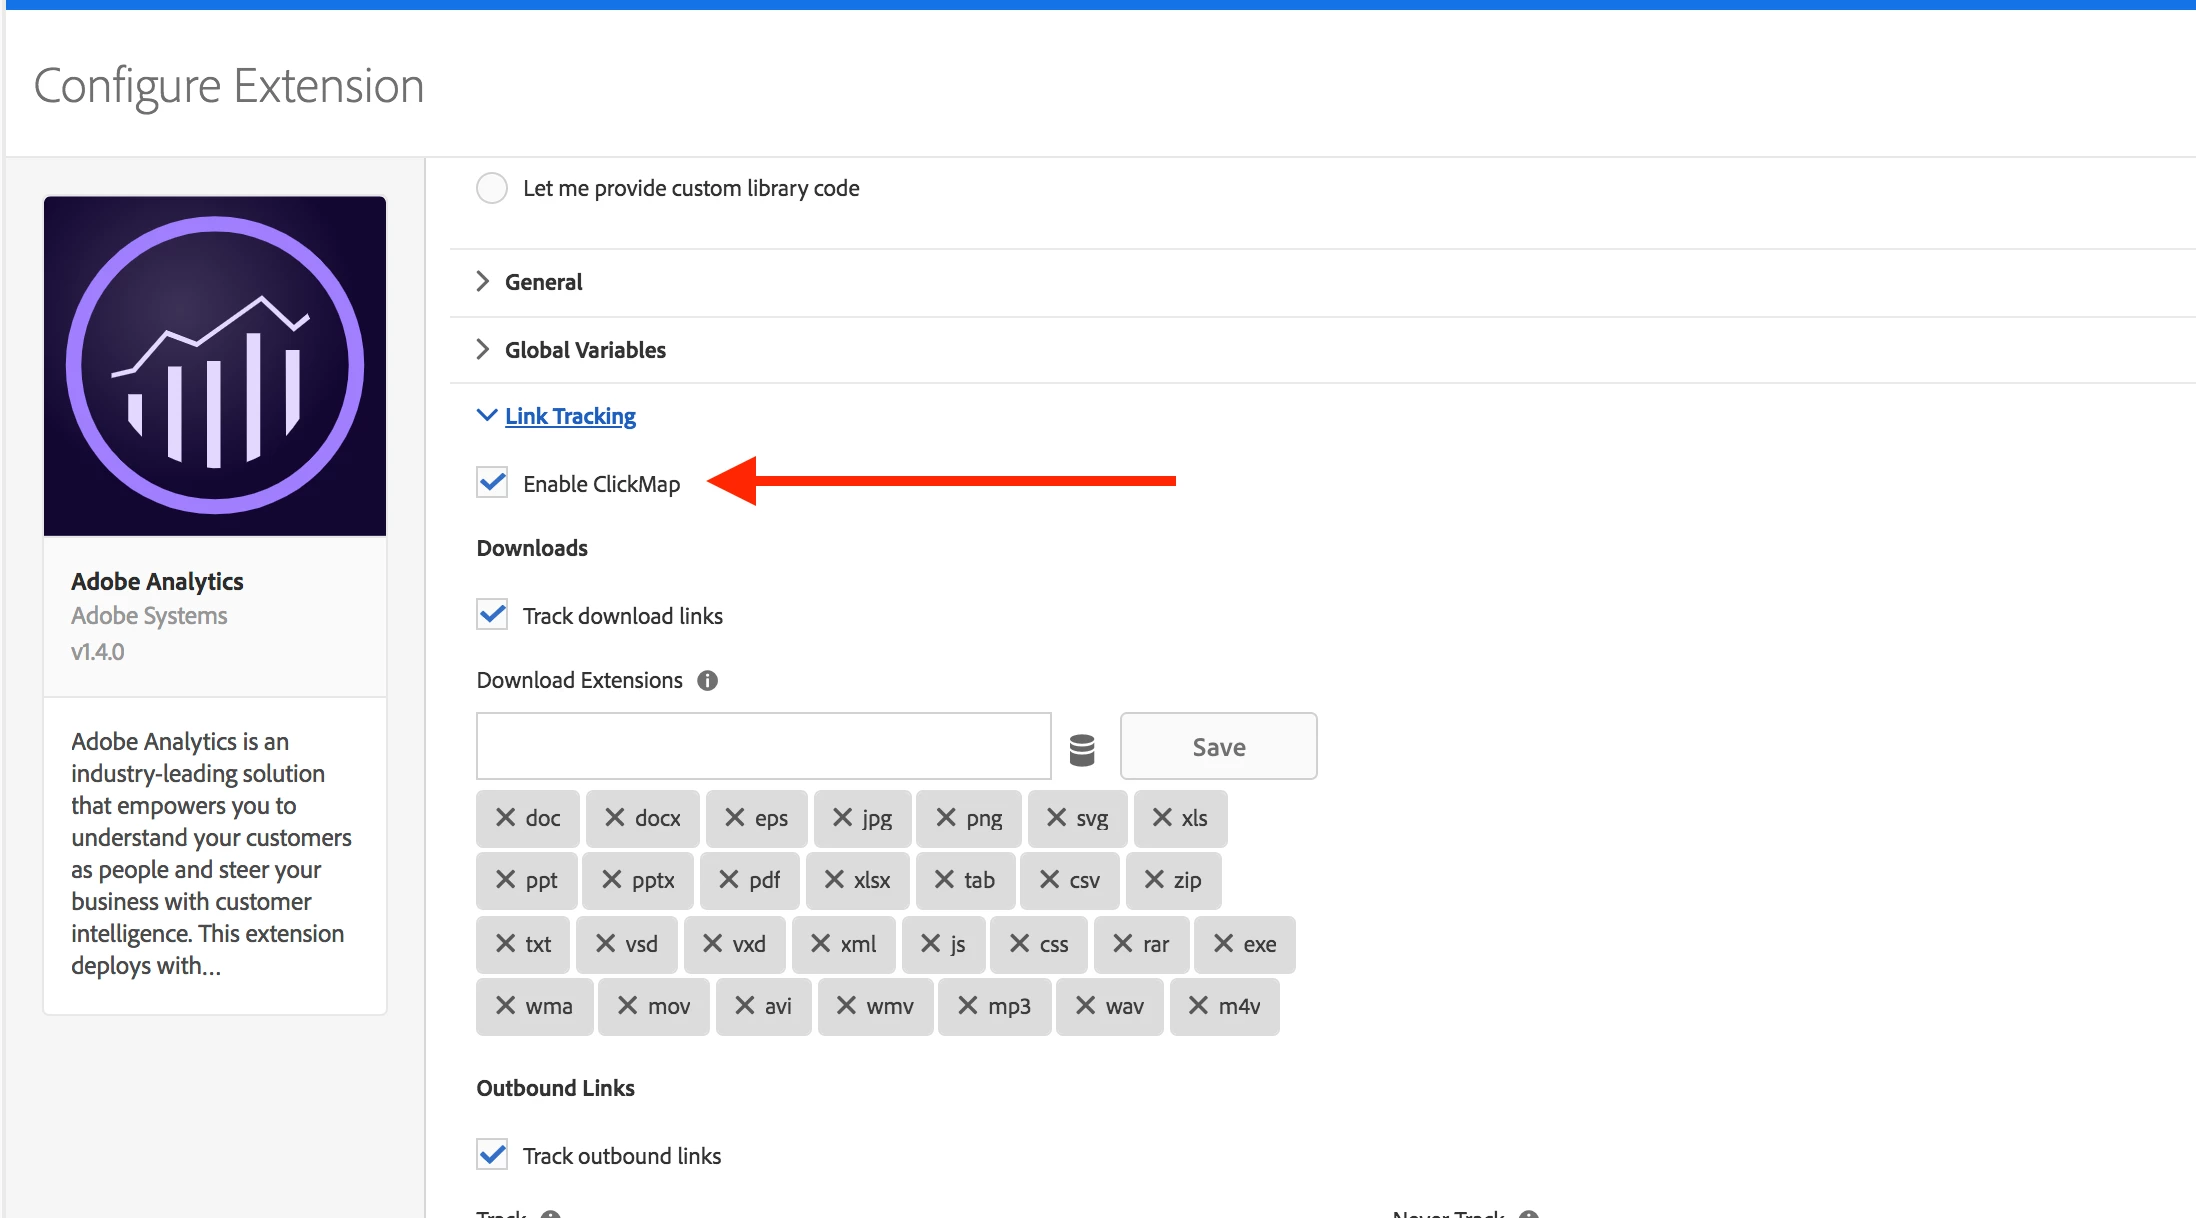
Task: Focus the Download Extensions text field
Action: (x=763, y=746)
